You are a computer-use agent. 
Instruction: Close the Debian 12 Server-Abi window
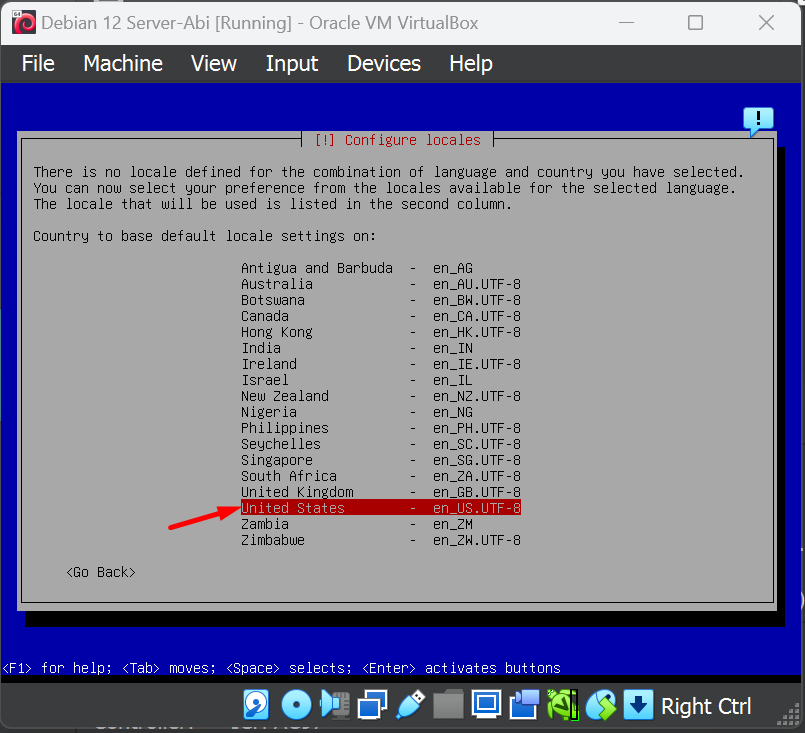[x=766, y=23]
